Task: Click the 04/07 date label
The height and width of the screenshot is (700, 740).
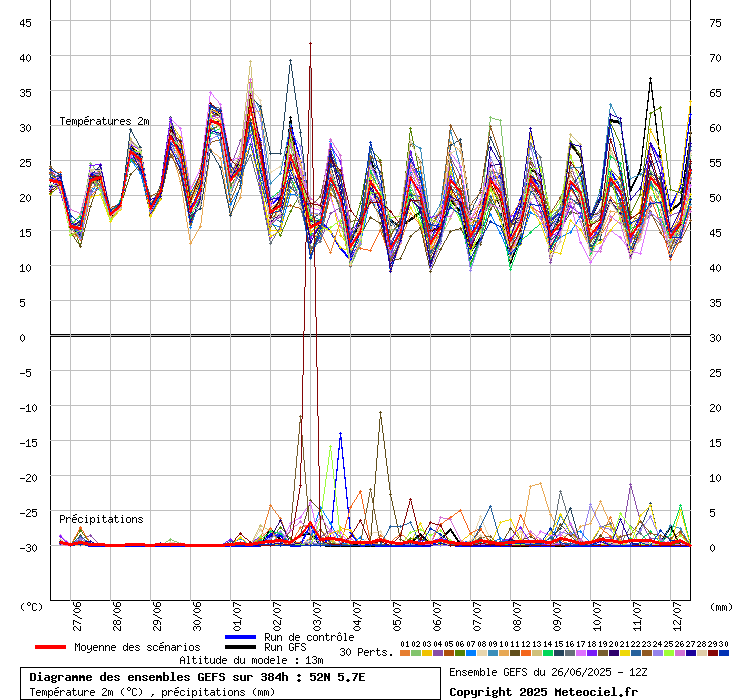Action: pos(357,616)
